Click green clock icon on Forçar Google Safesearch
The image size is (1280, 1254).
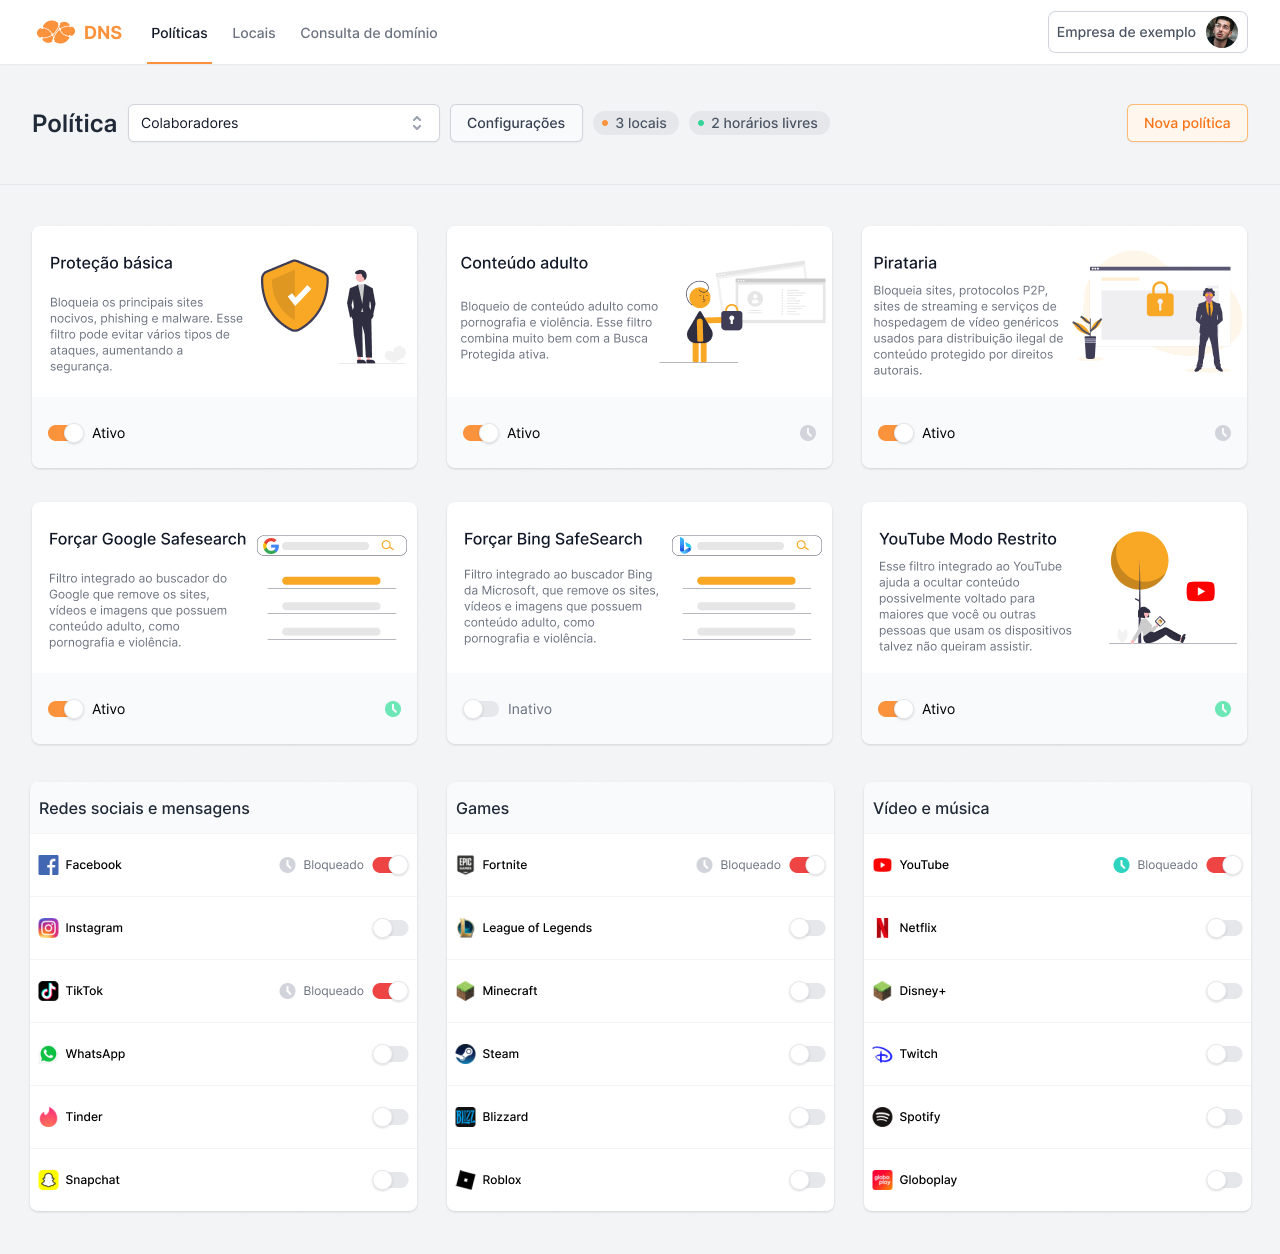pos(393,709)
